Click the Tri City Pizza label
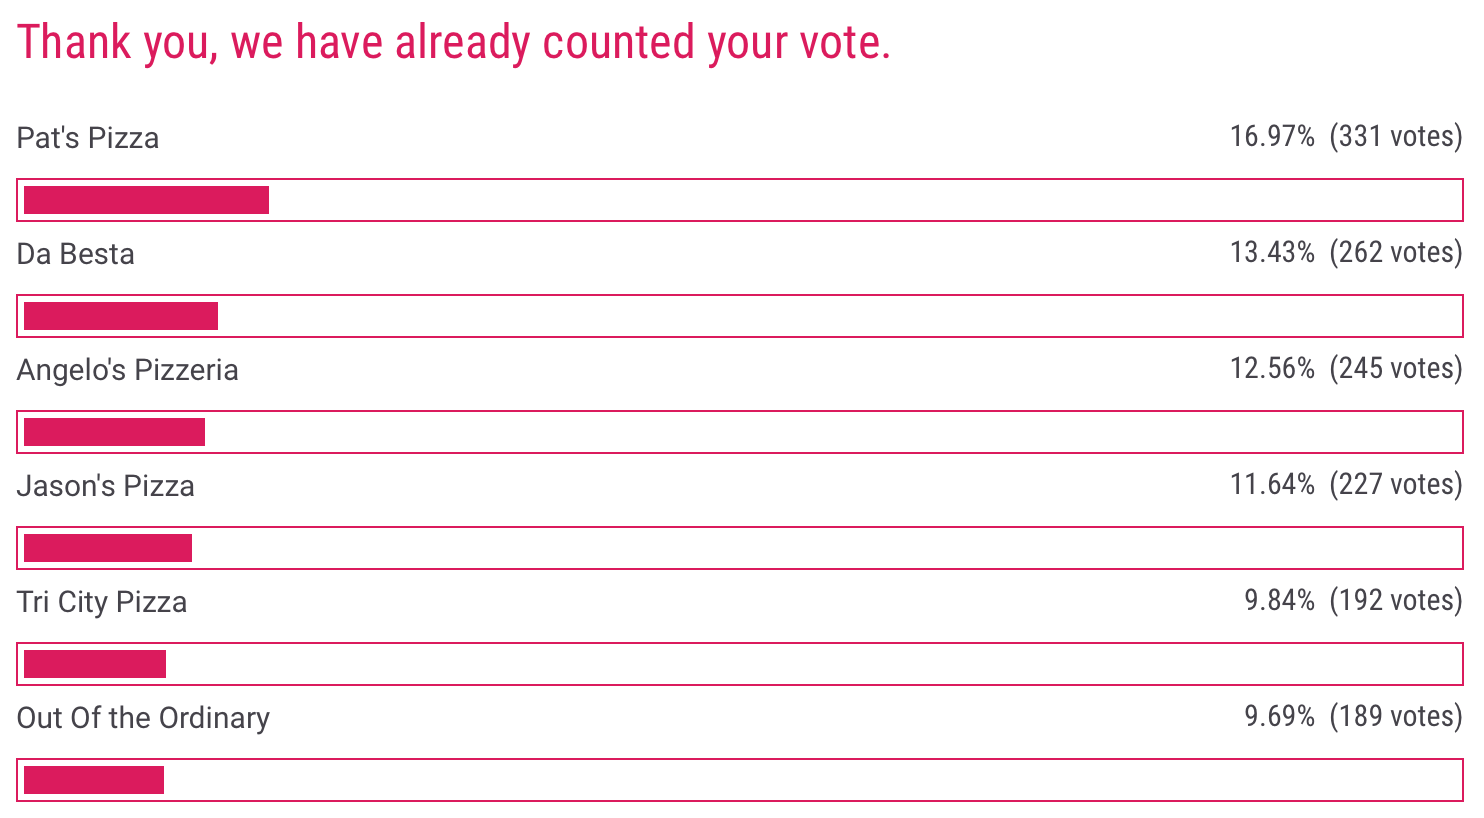1484x818 pixels. point(102,601)
